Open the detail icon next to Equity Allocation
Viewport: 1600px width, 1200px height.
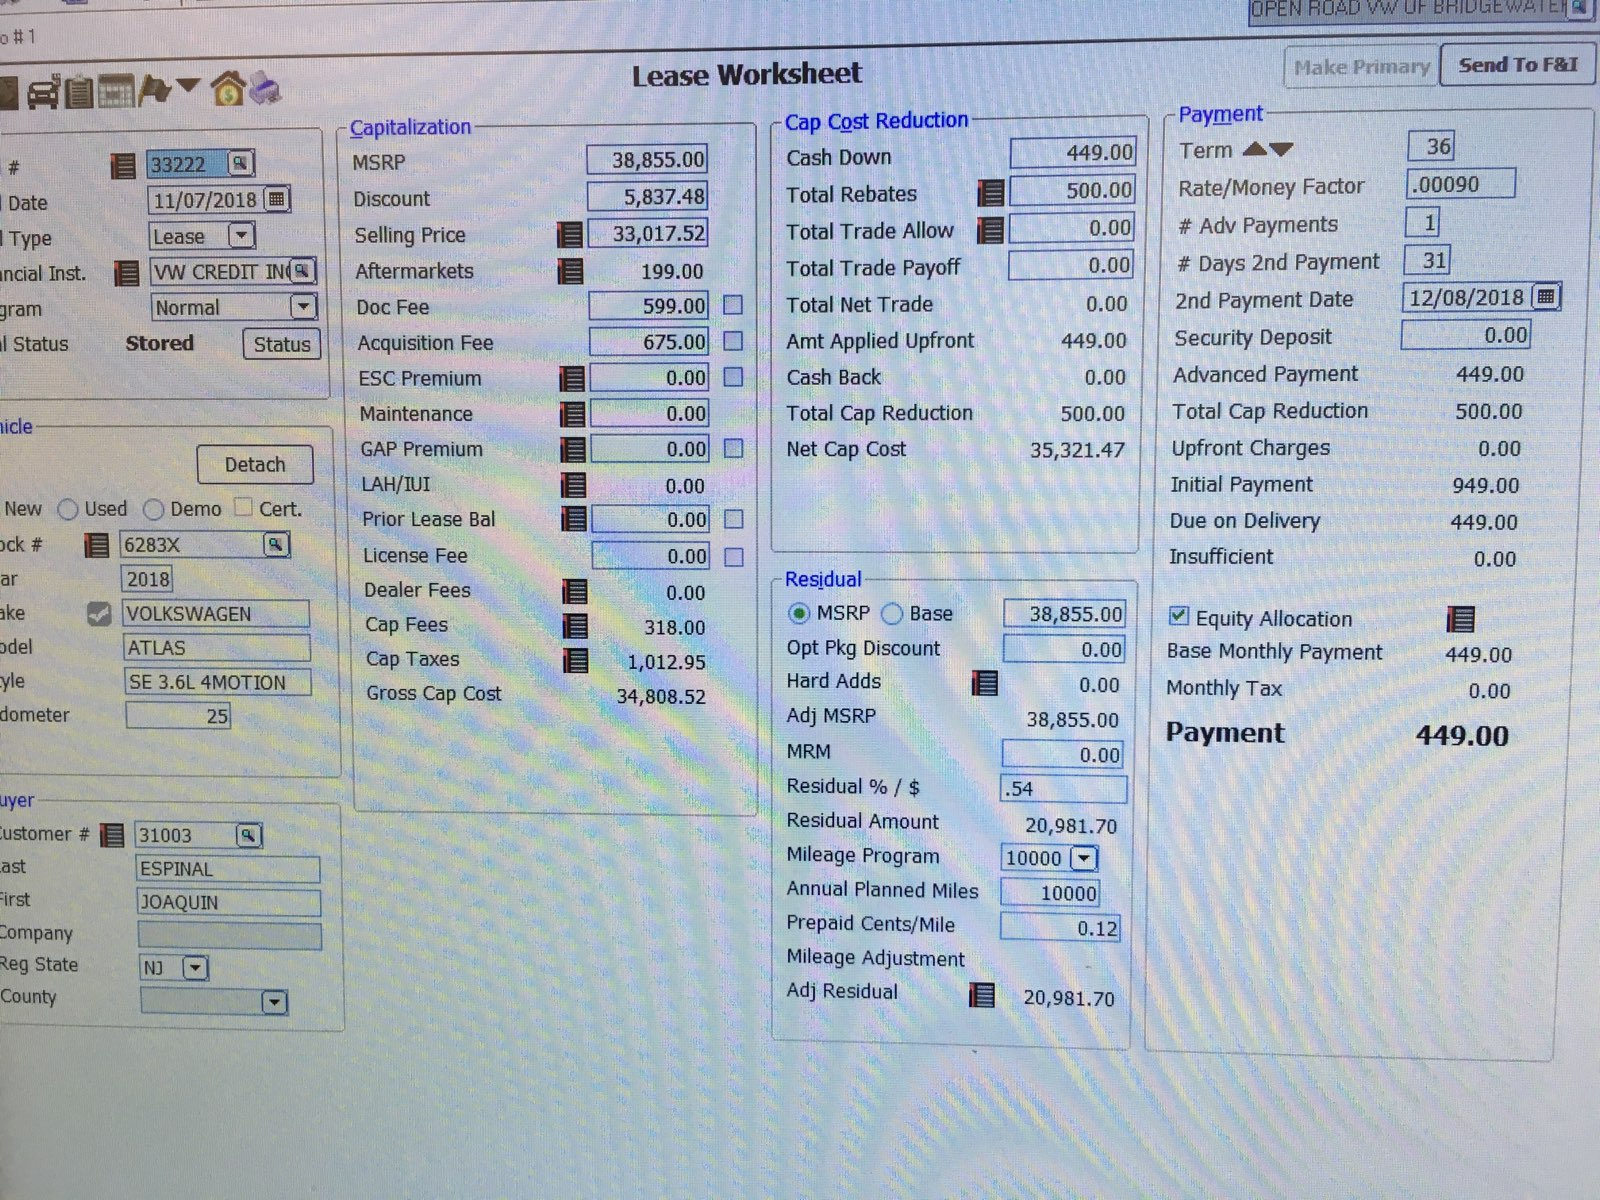pyautogui.click(x=1460, y=619)
